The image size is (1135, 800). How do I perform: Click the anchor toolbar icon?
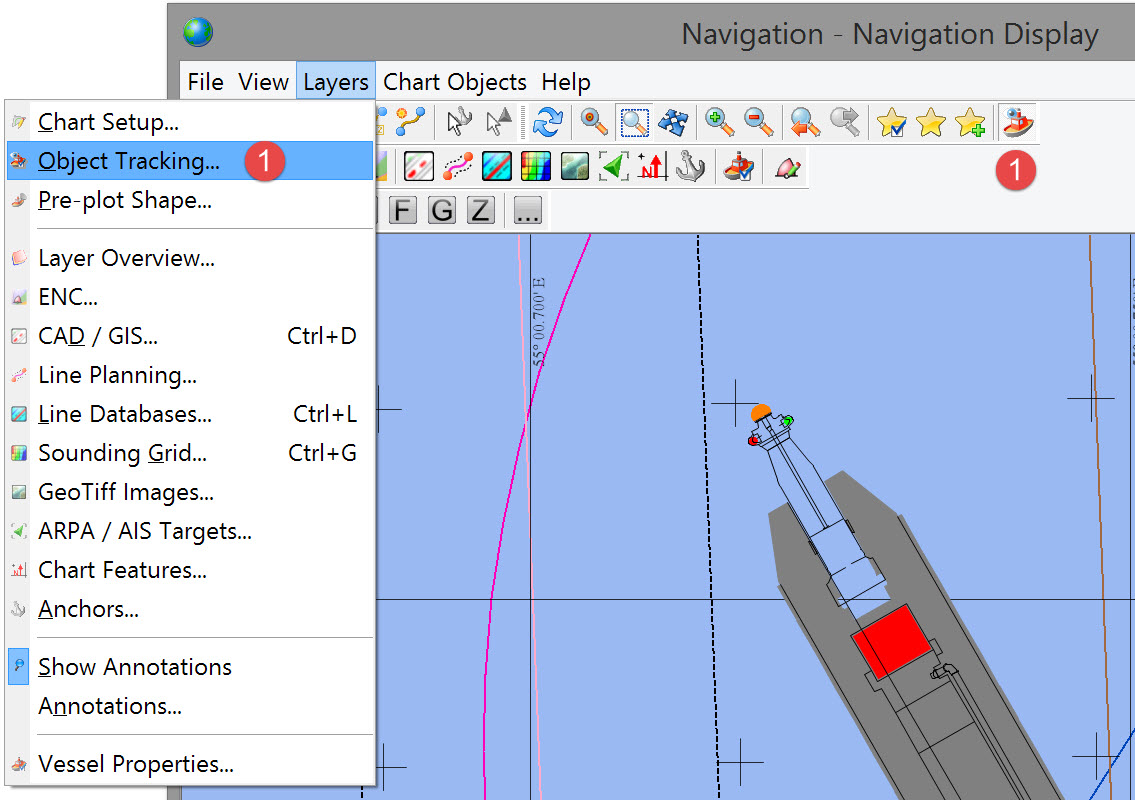click(690, 166)
